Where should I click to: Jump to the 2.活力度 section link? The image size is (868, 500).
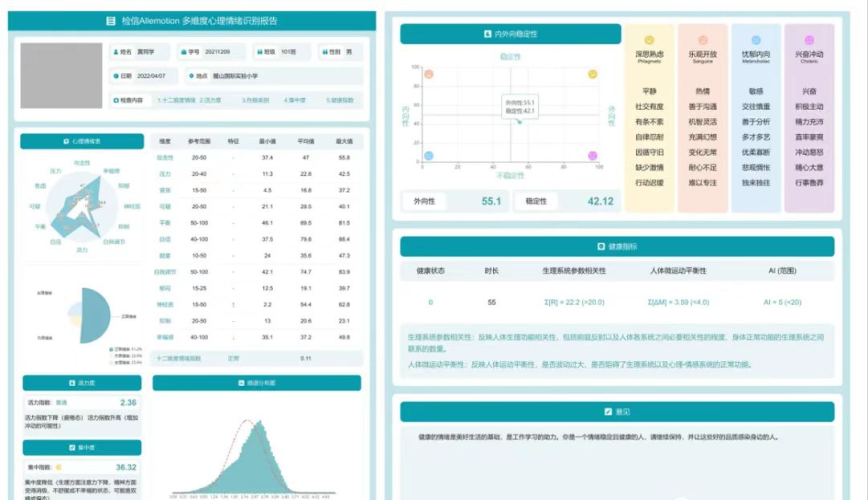210,100
